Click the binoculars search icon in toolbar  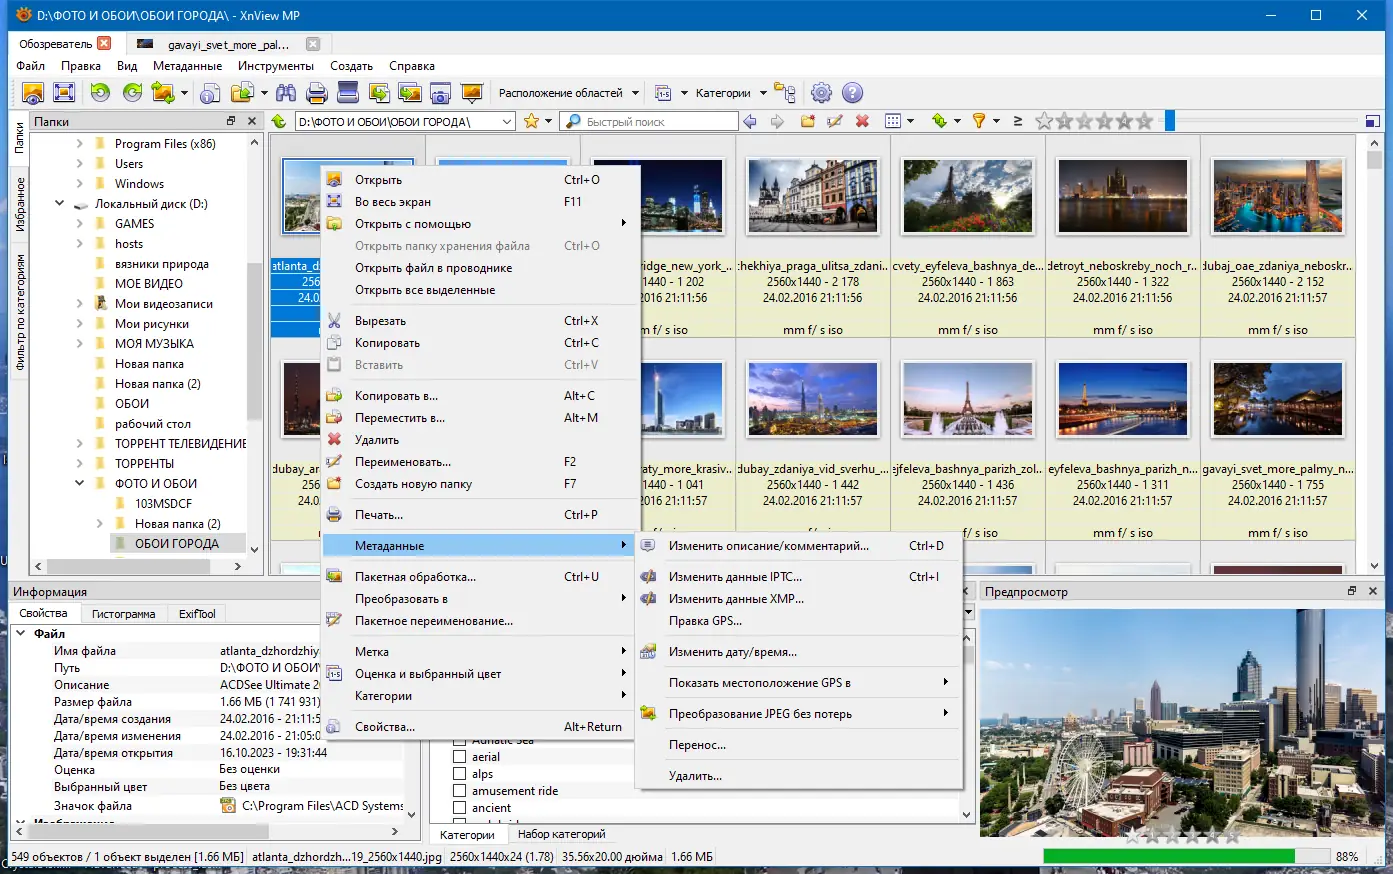286,93
